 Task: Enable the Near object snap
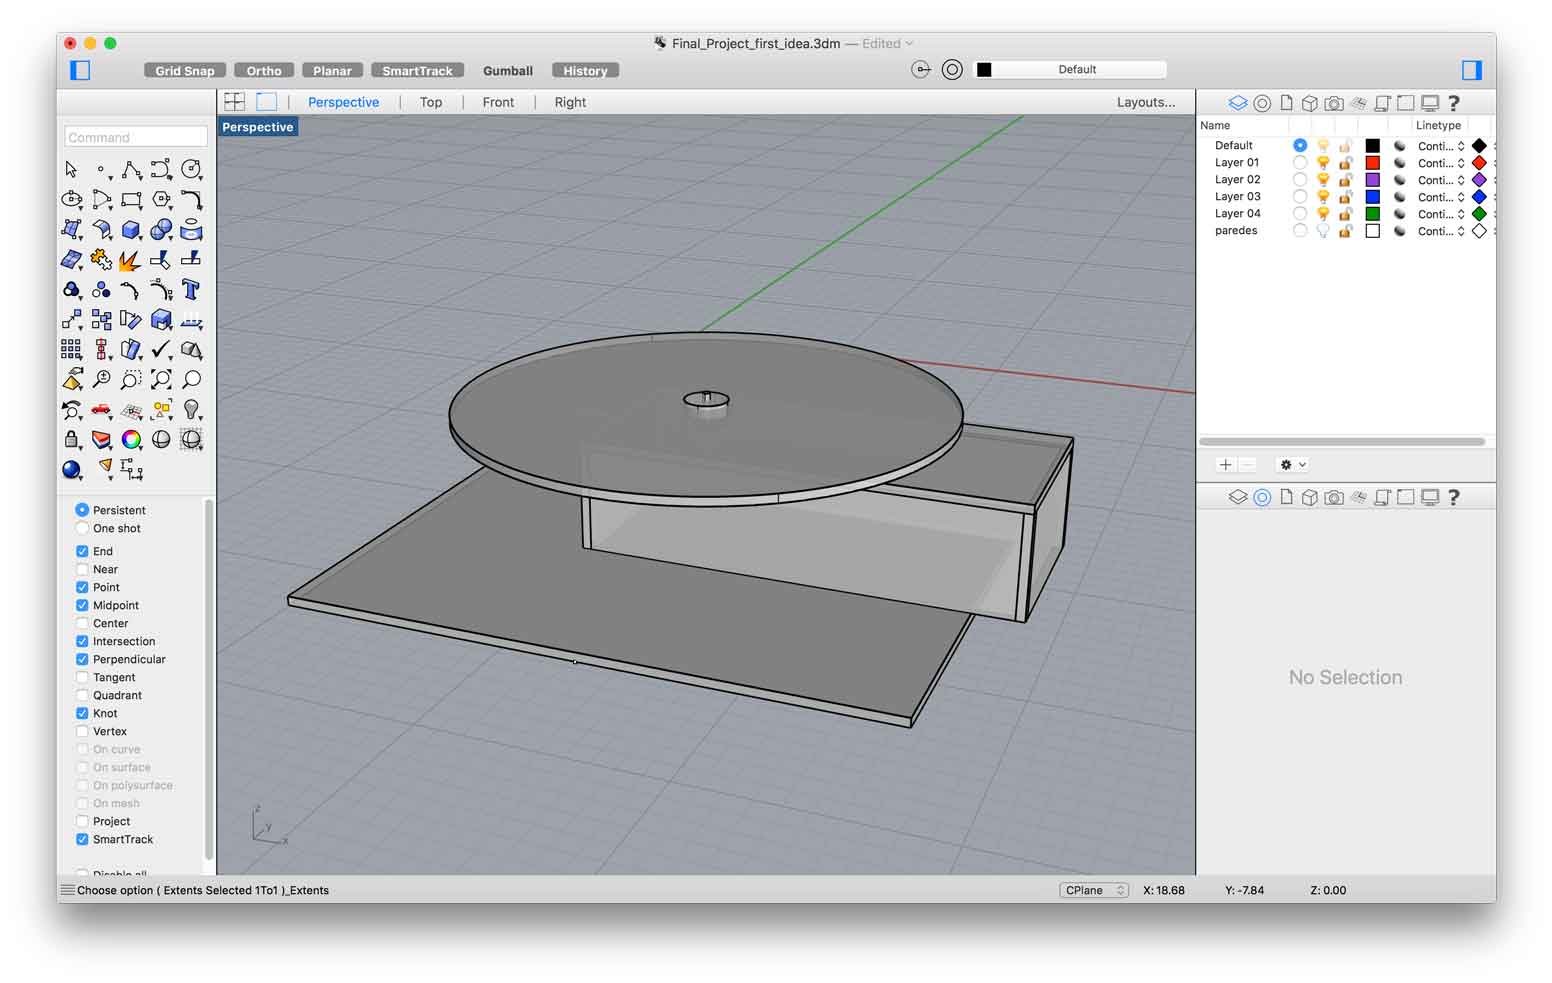(82, 569)
